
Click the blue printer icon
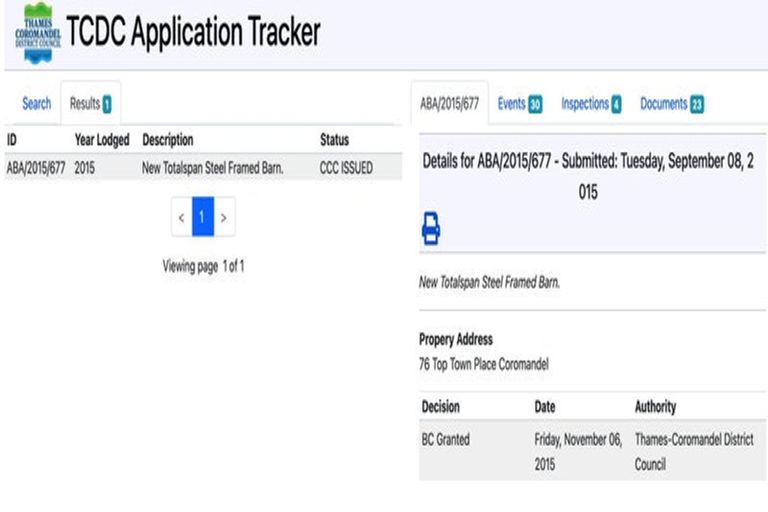coord(430,229)
